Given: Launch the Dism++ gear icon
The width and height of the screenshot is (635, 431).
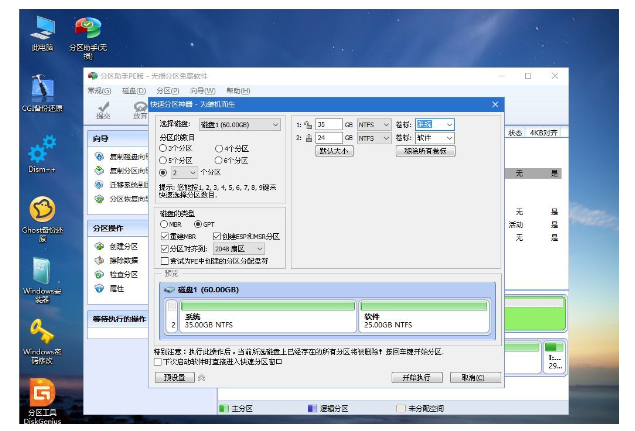Looking at the screenshot, I should click(x=42, y=153).
